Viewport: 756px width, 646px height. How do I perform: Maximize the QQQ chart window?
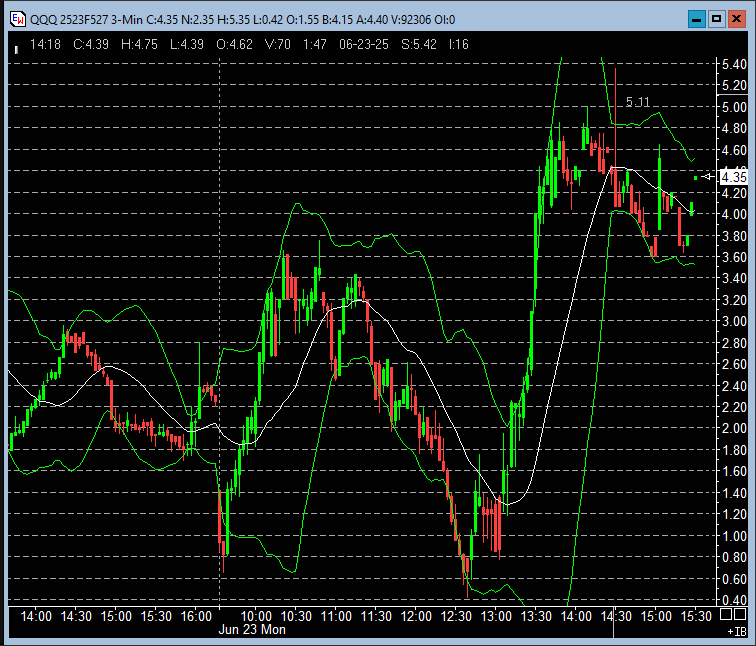pos(716,19)
